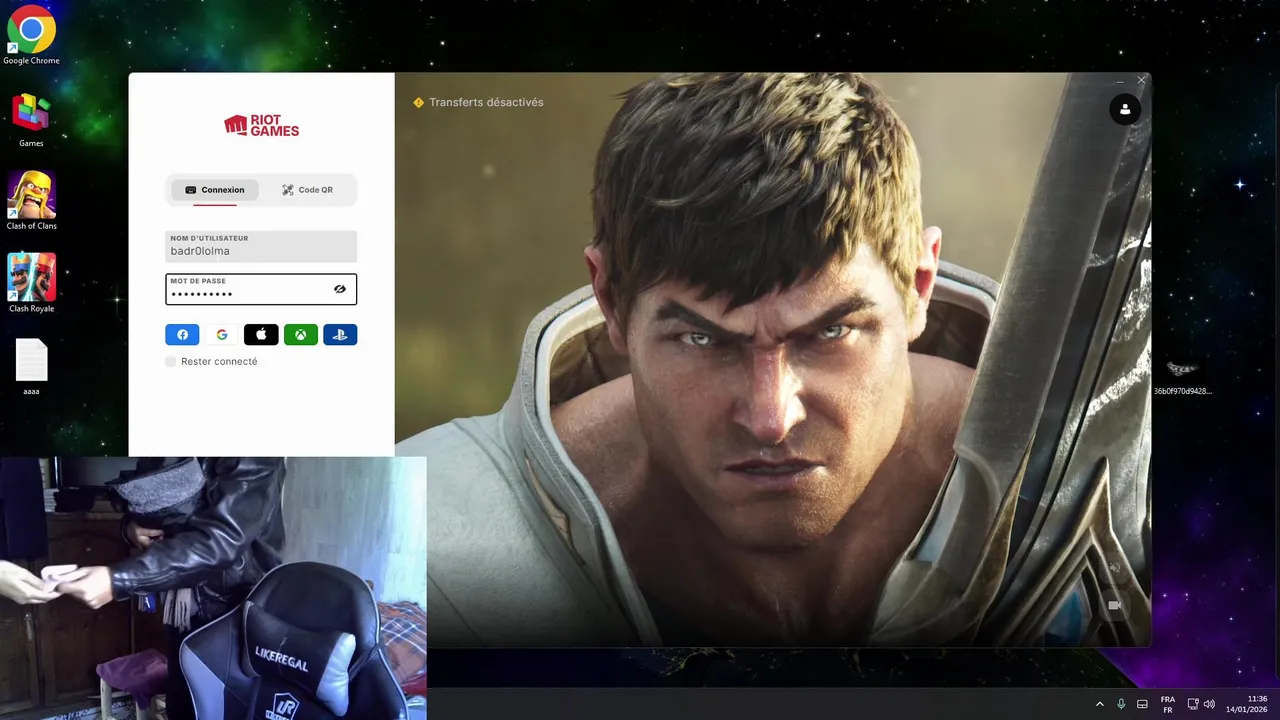The height and width of the screenshot is (720, 1280).
Task: Enable the Rester connecté checkbox
Action: [171, 361]
